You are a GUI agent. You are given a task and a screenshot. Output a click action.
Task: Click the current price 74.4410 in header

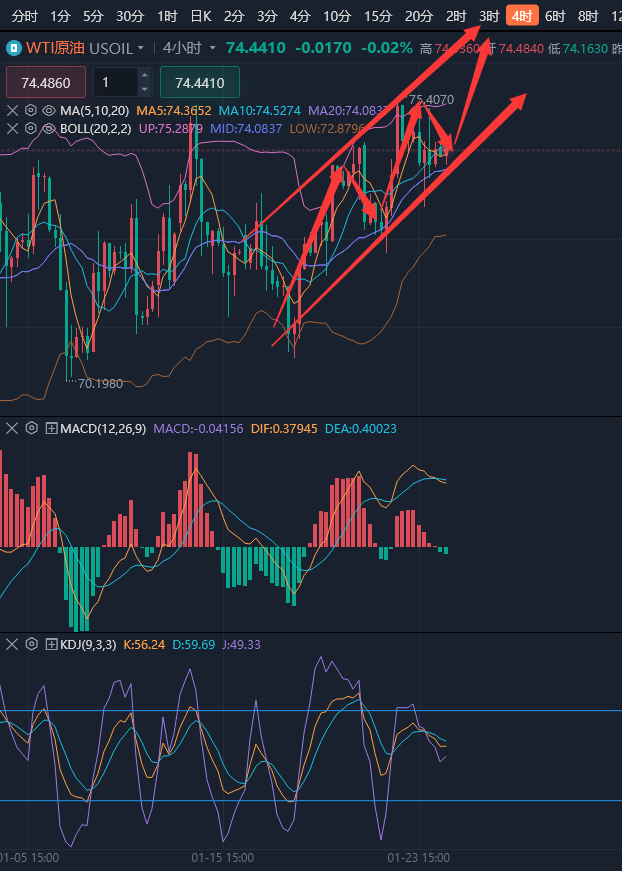tap(256, 48)
